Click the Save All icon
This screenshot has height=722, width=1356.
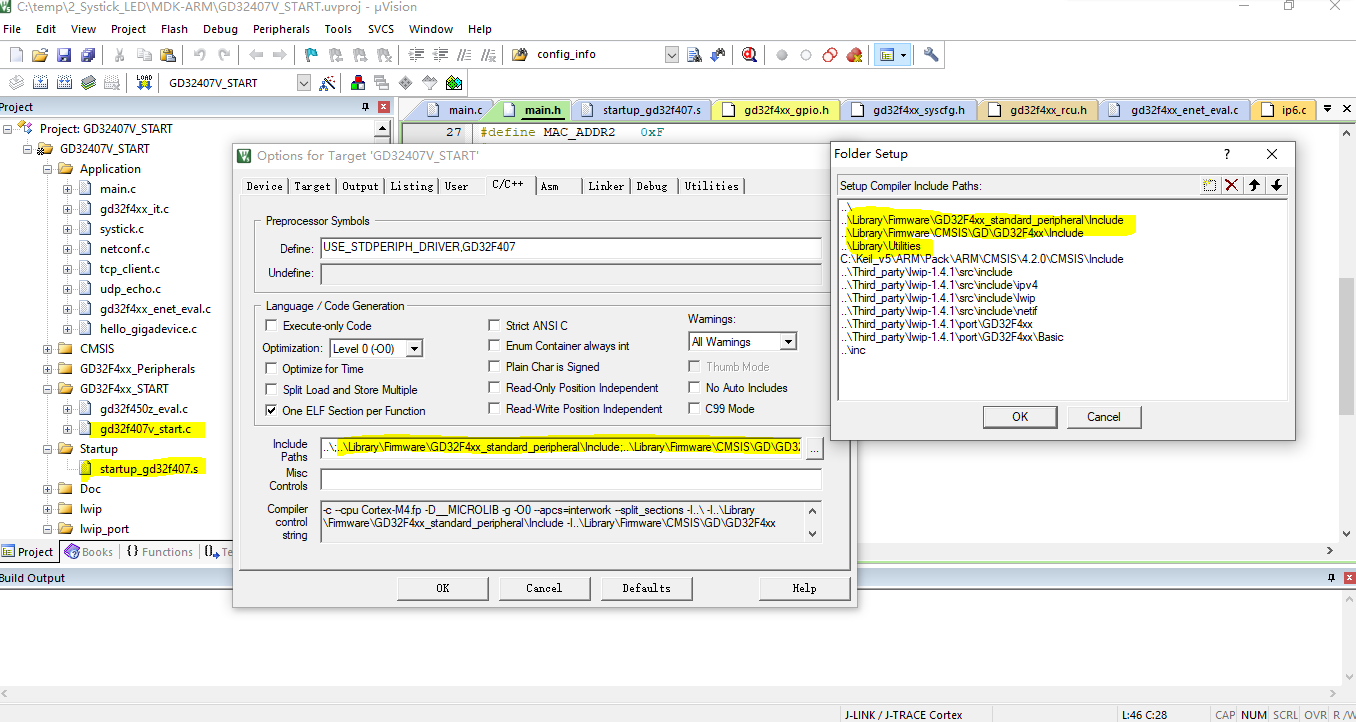tap(88, 55)
